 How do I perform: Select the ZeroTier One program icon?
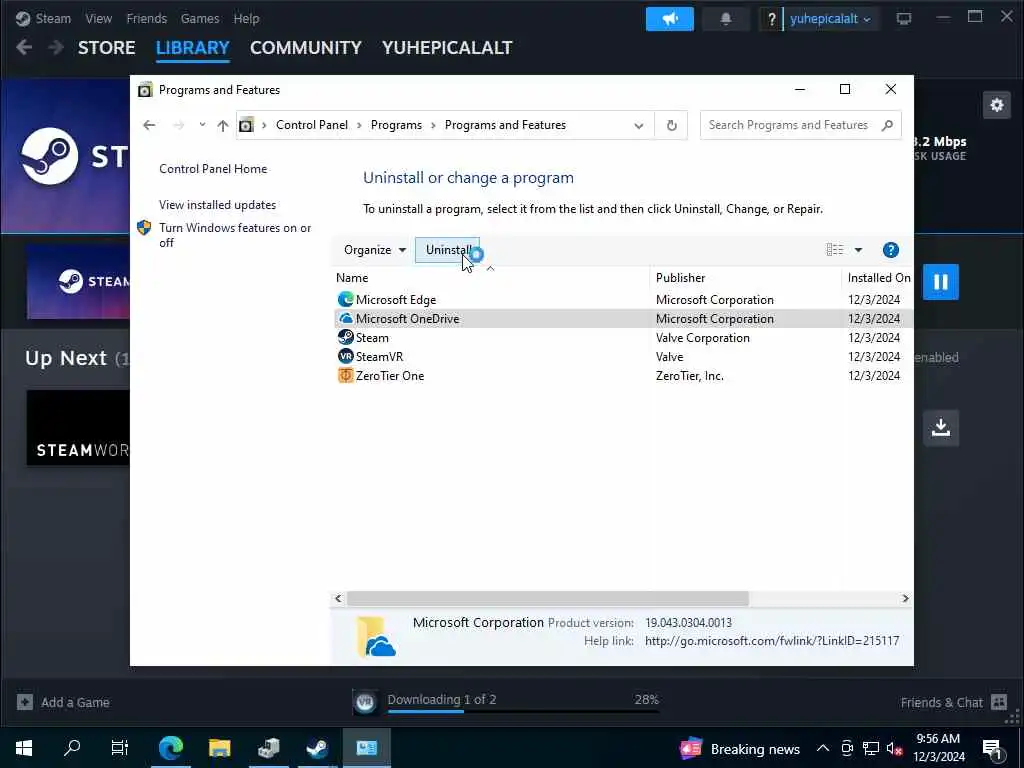click(345, 376)
